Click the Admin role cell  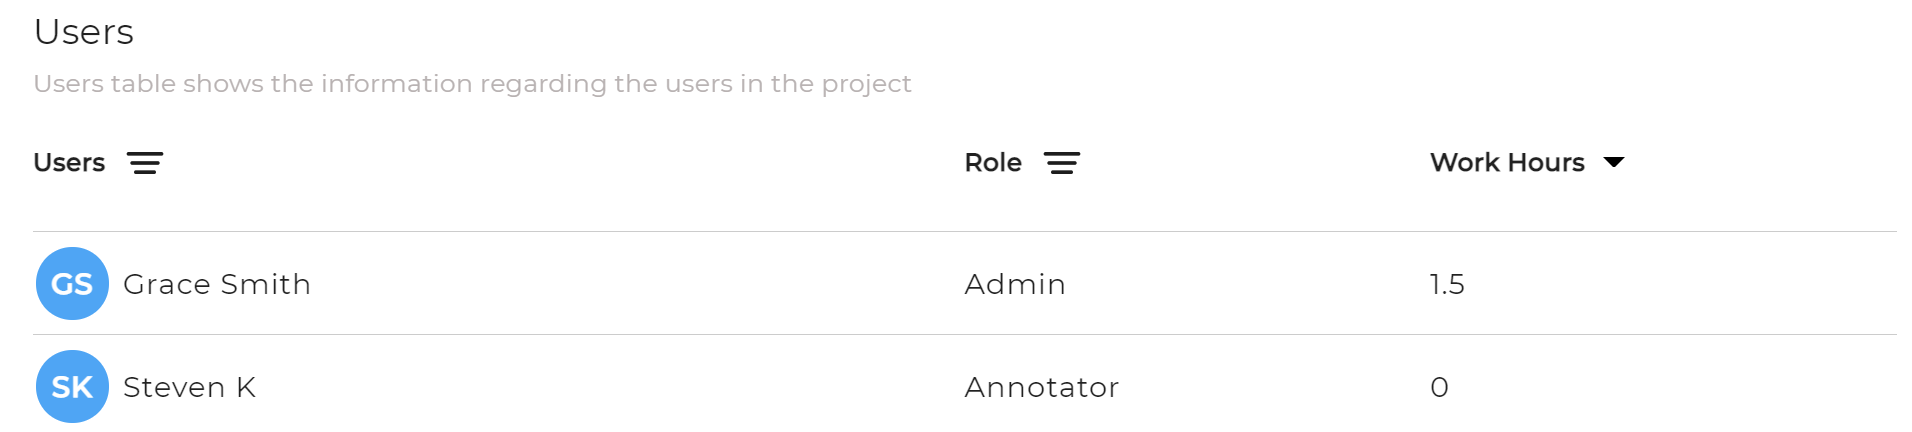coord(1015,284)
